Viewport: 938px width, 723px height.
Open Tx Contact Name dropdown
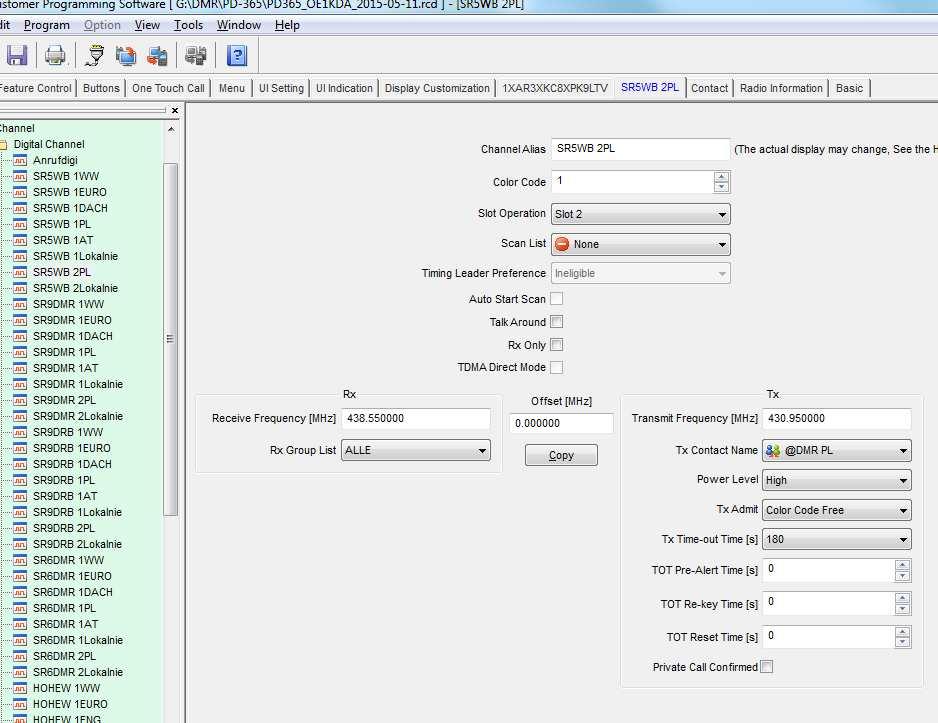coord(837,450)
